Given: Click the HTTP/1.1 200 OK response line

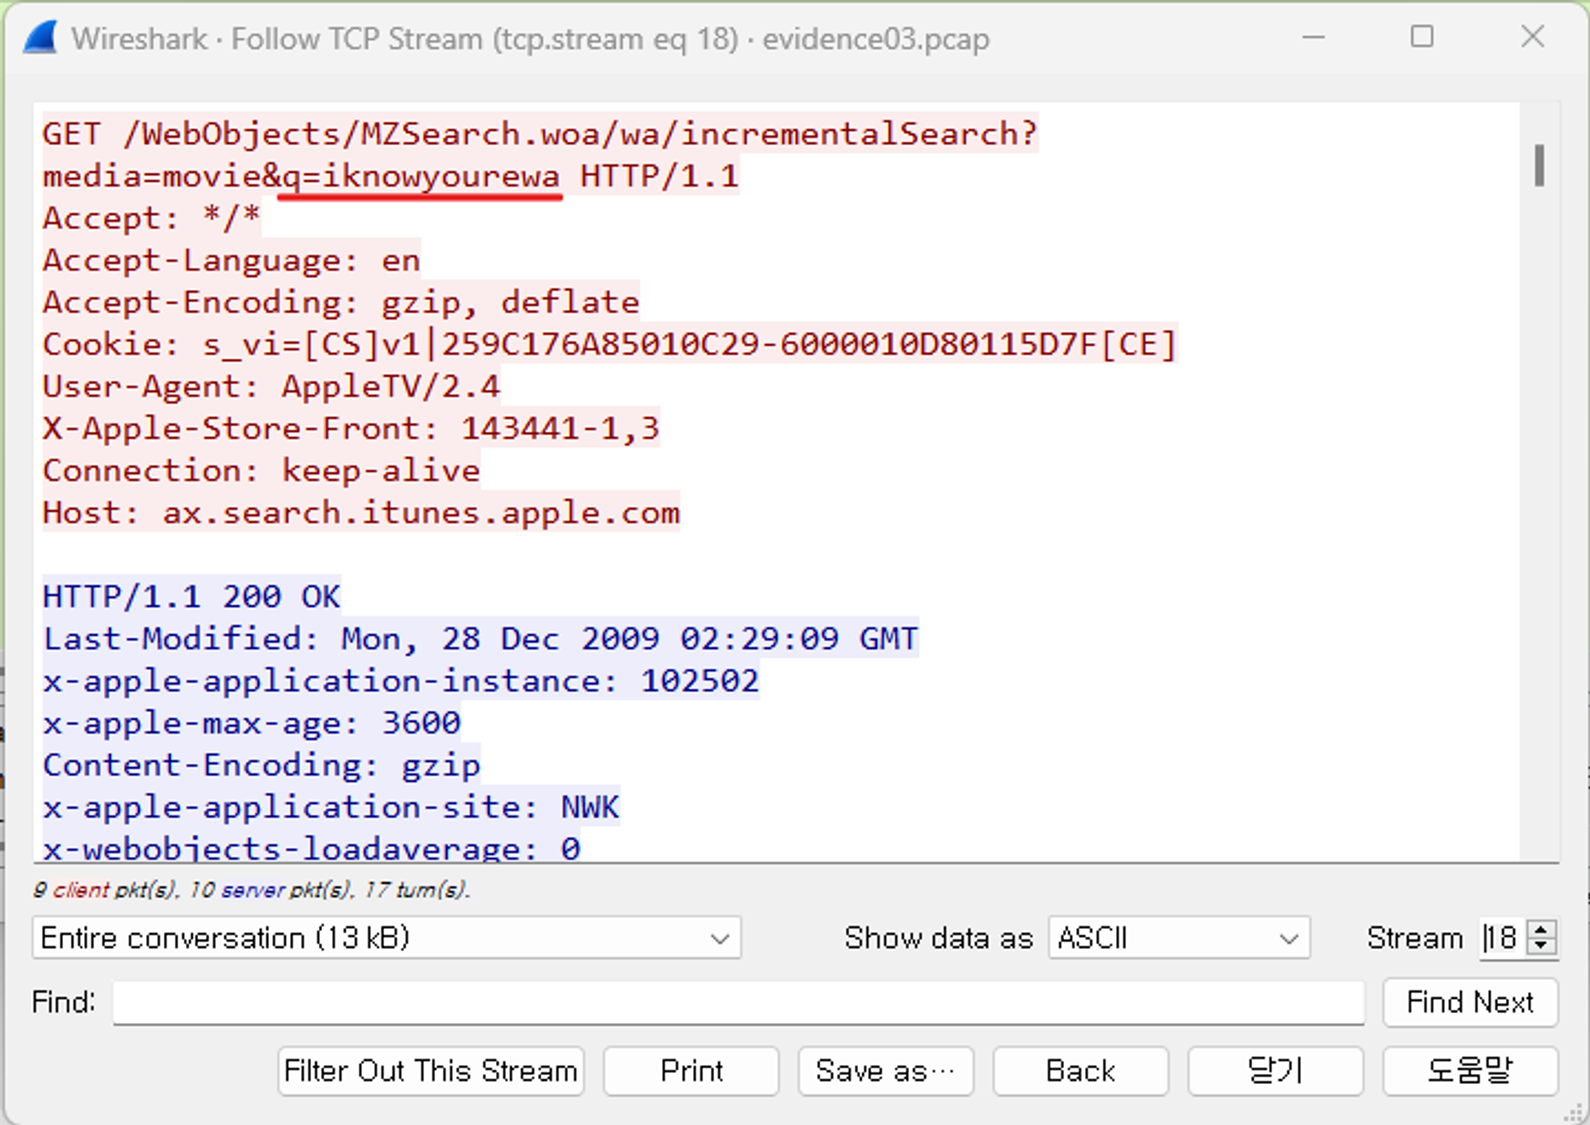Looking at the screenshot, I should (191, 596).
